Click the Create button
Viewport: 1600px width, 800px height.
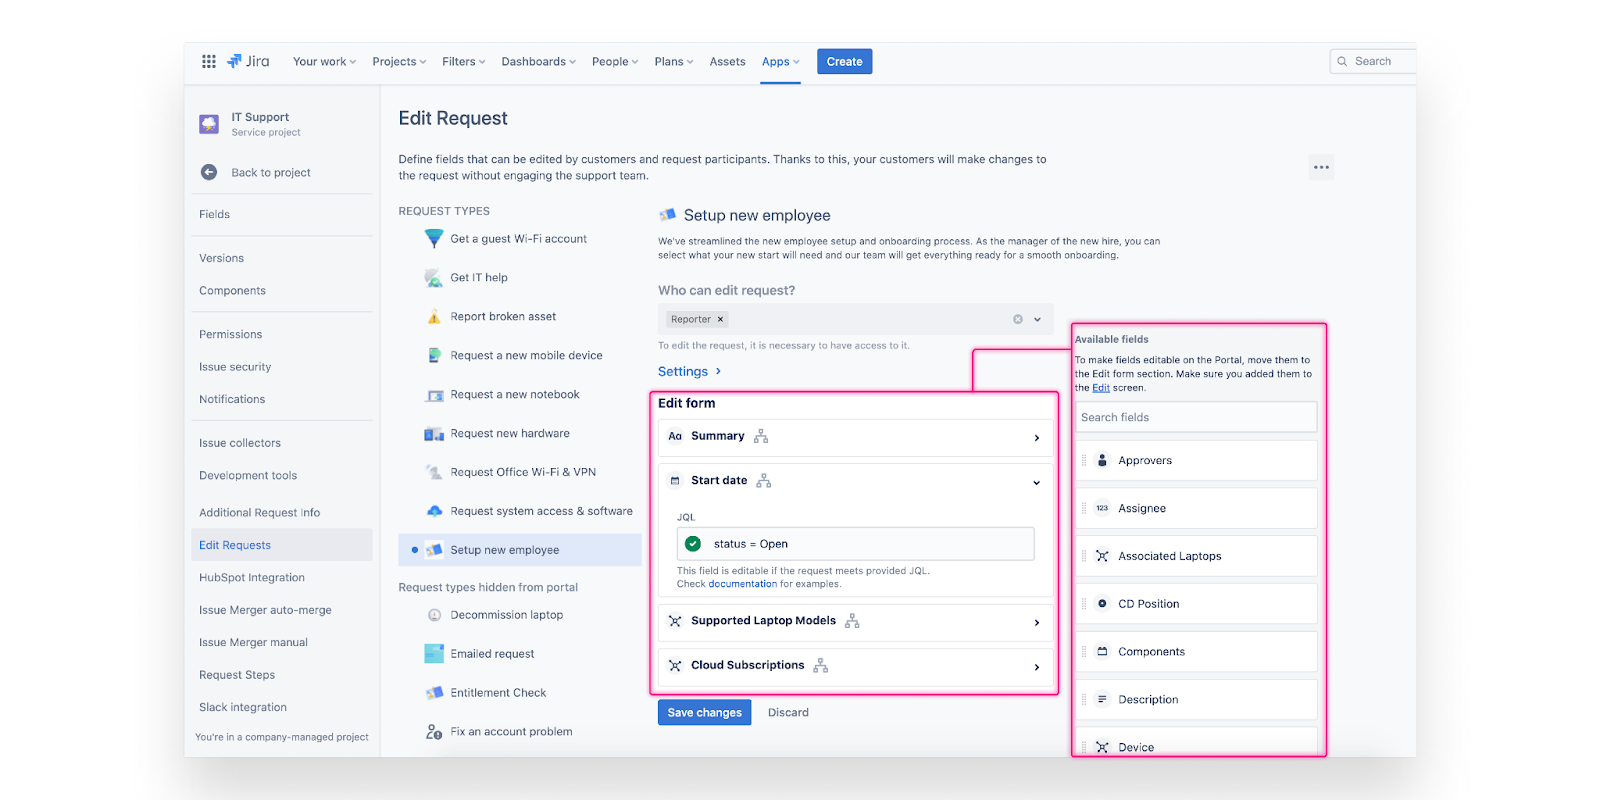(845, 61)
